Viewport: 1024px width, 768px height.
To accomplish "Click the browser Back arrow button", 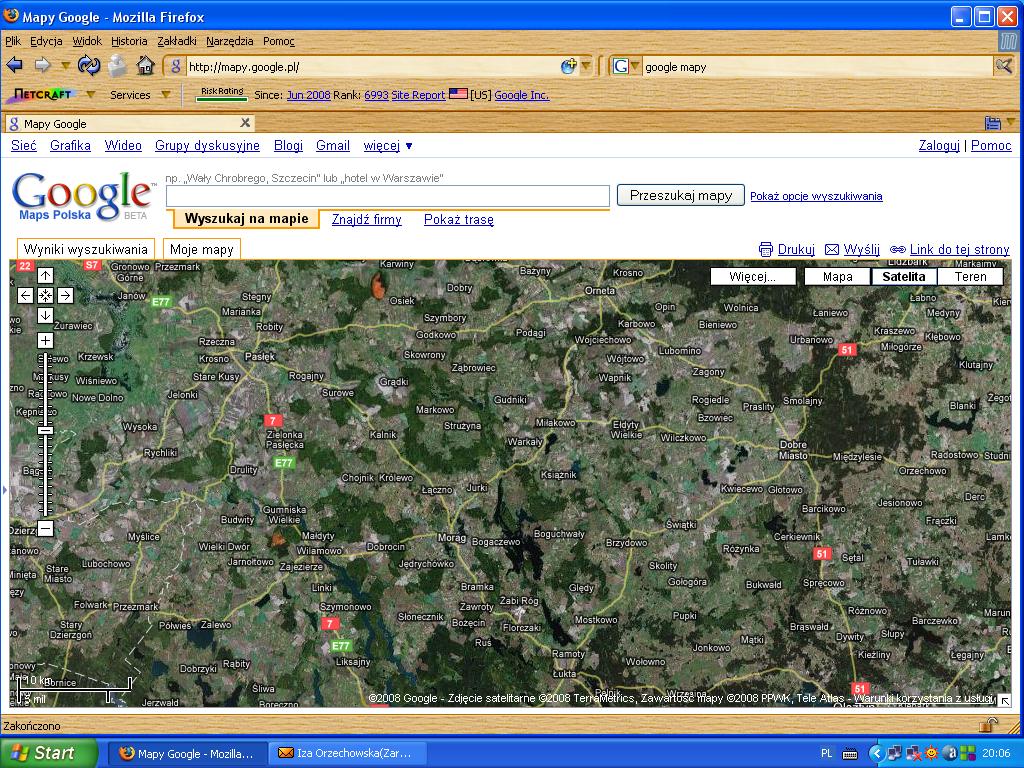I will click(x=14, y=66).
